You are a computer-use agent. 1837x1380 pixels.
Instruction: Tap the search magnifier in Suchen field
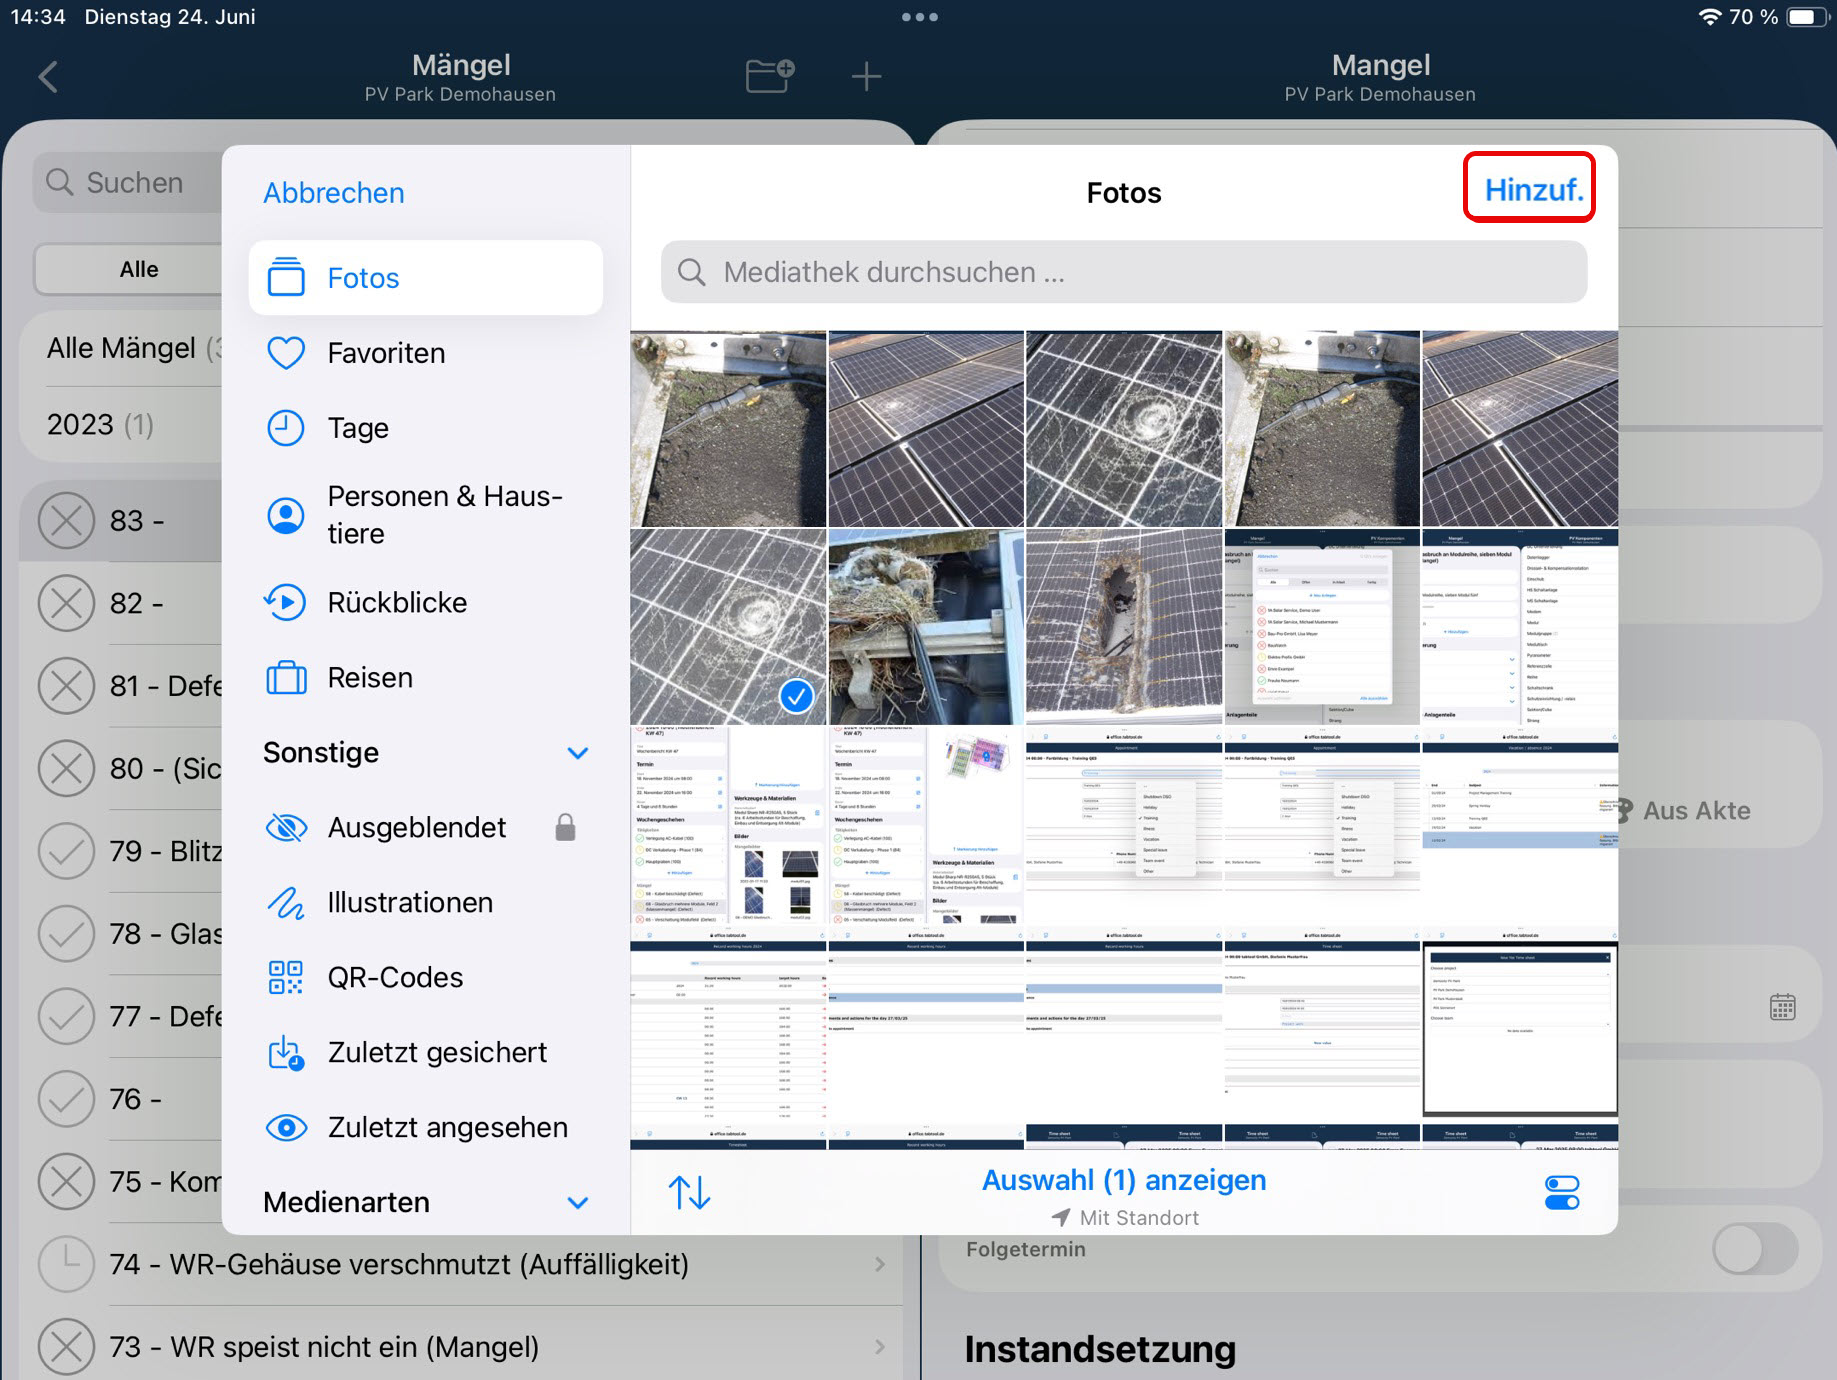click(x=60, y=182)
